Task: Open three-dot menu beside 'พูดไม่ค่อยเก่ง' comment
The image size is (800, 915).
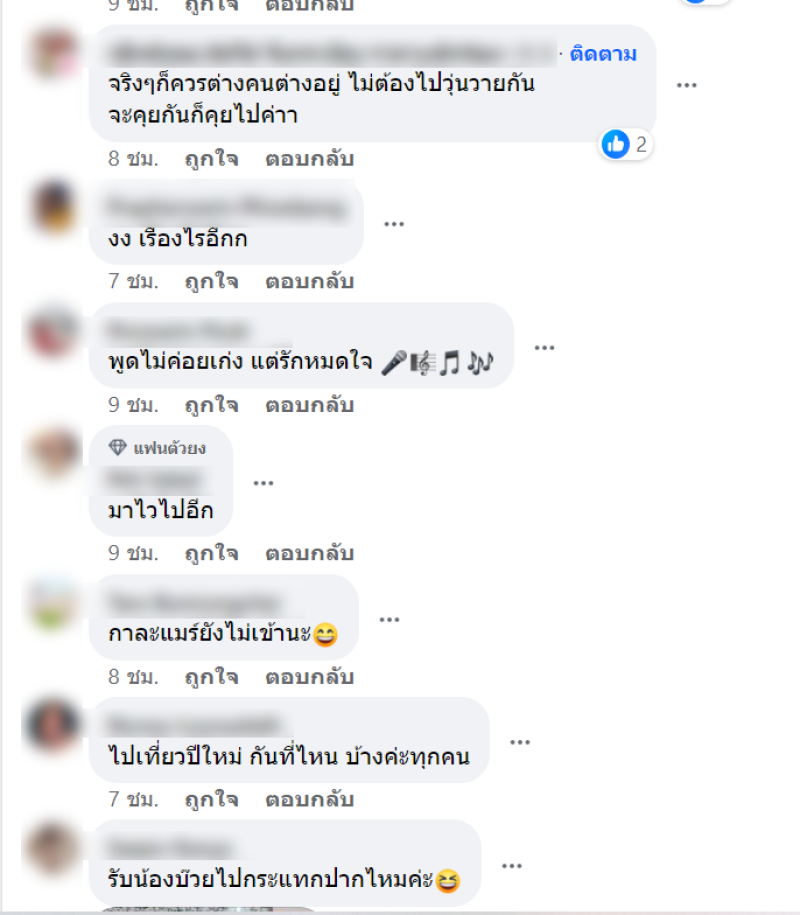Action: coord(544,348)
